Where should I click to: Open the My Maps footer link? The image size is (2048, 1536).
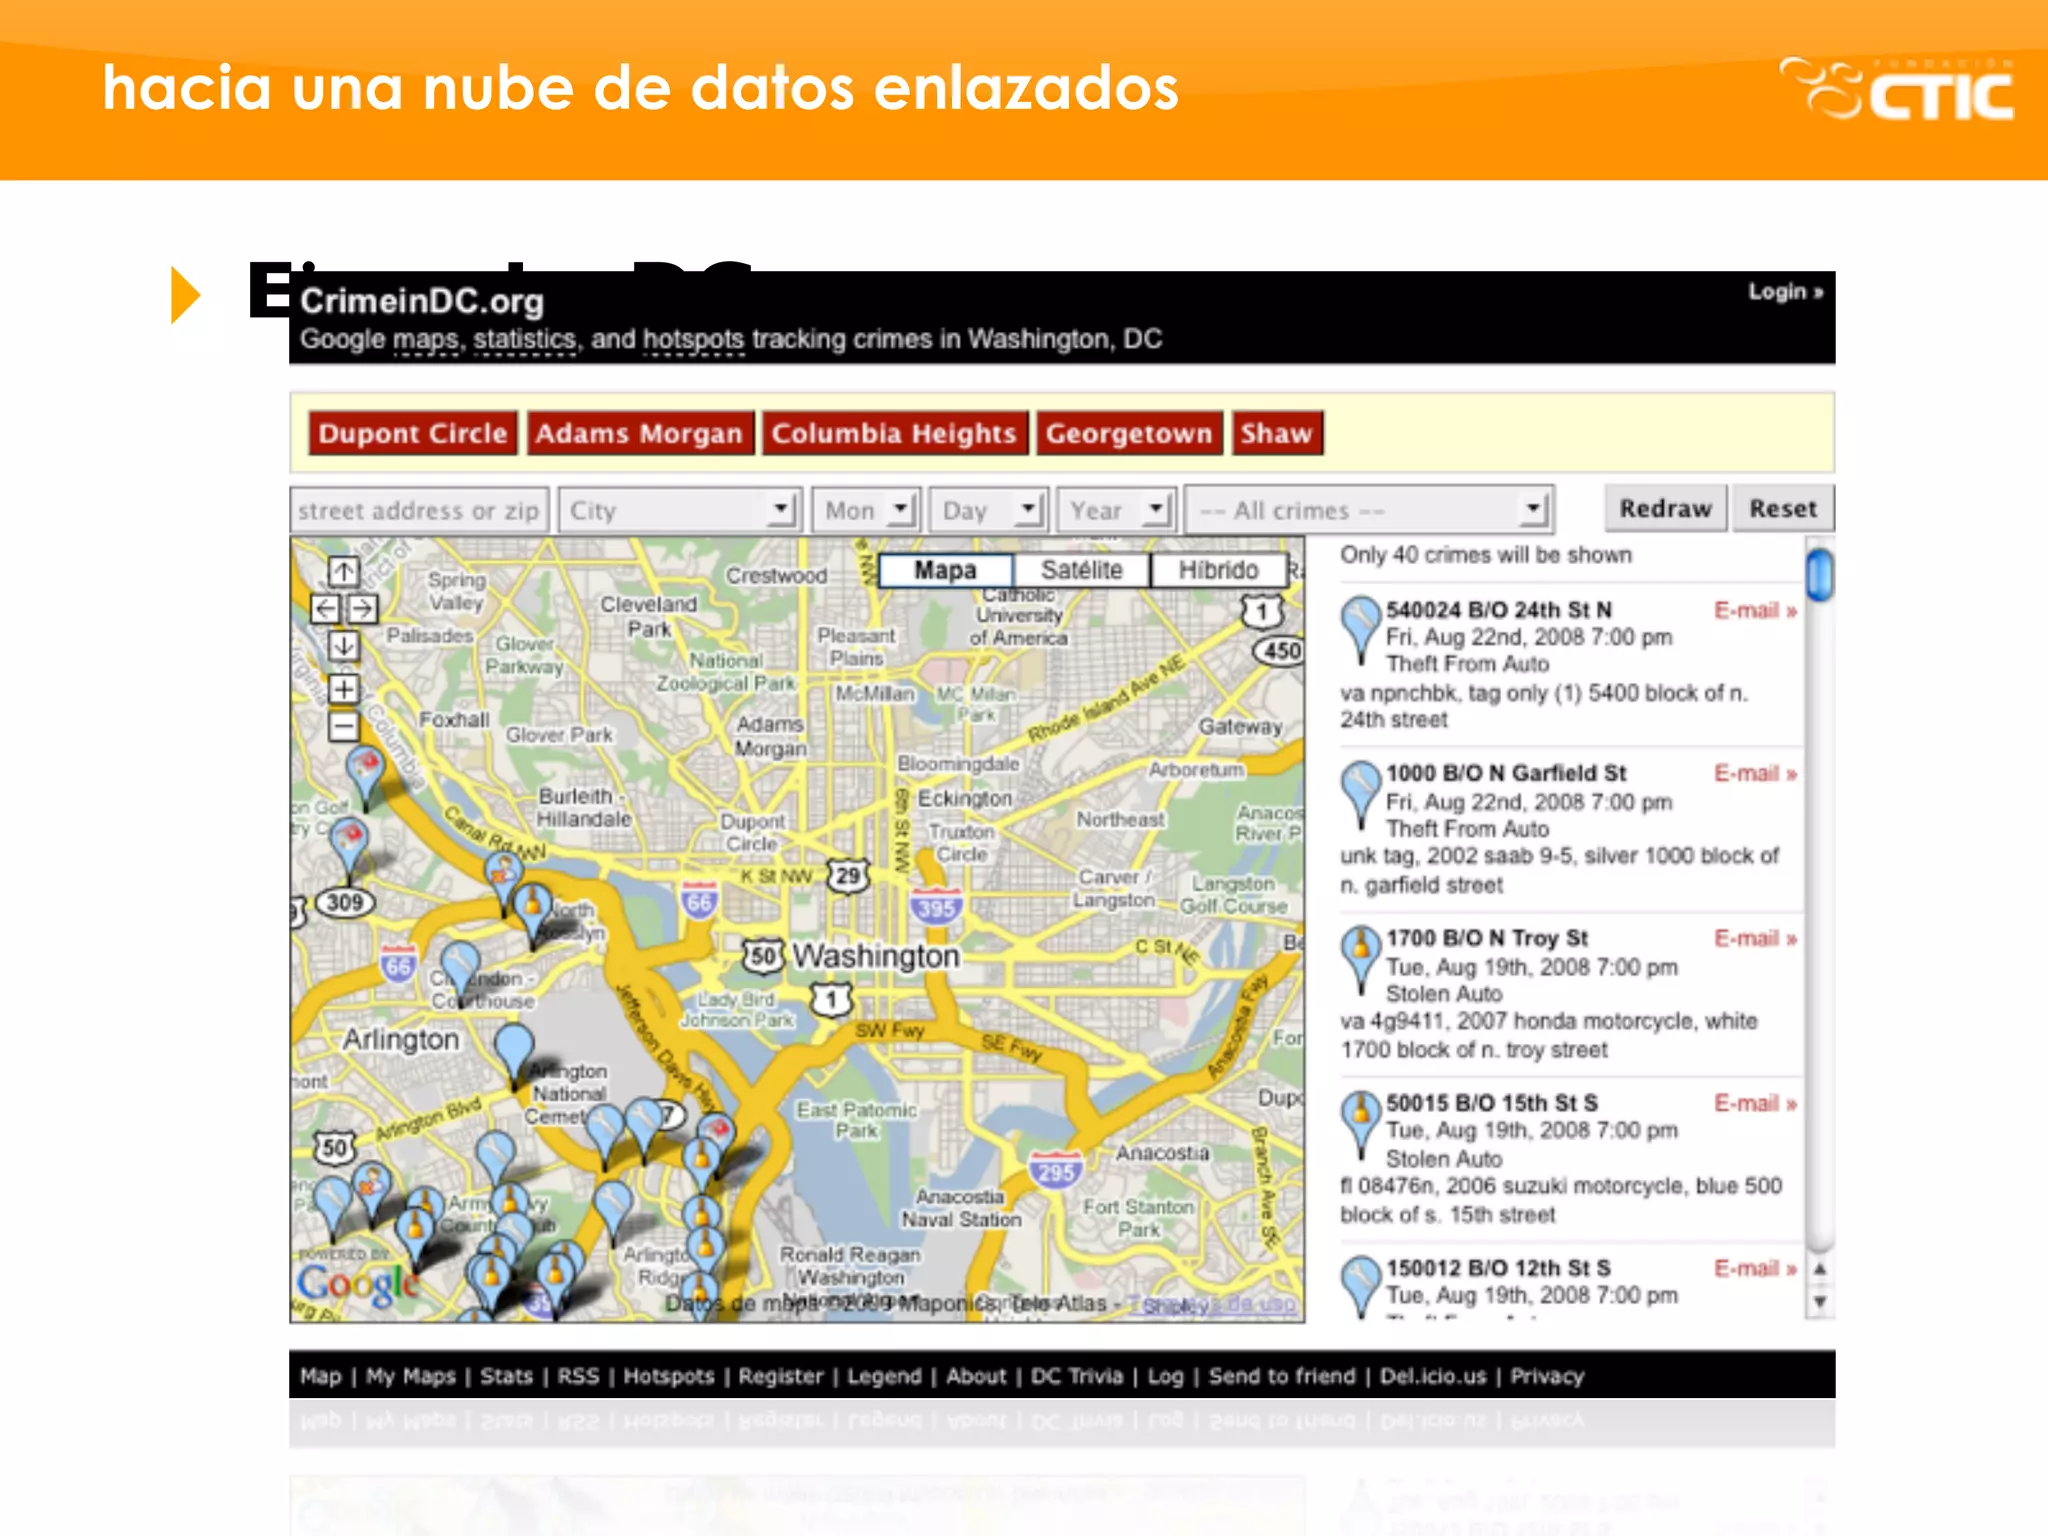tap(411, 1376)
